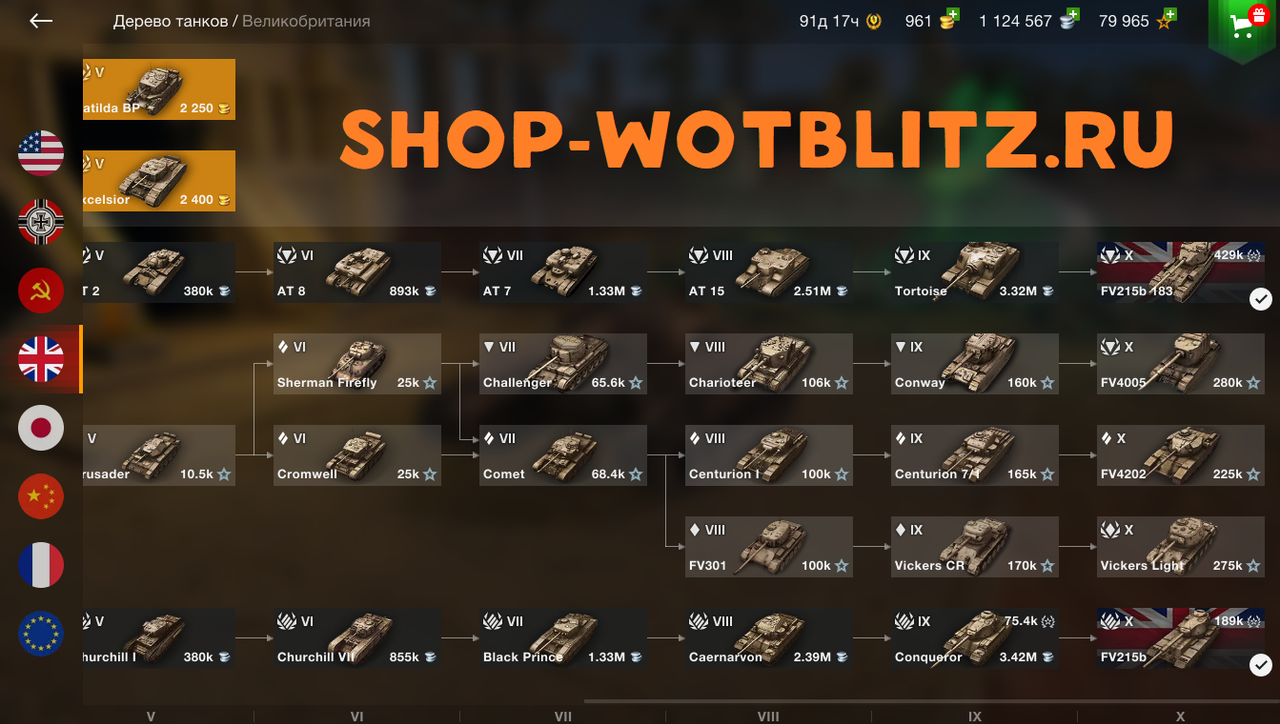Select the USSR nation flag
The width and height of the screenshot is (1280, 724).
41,291
